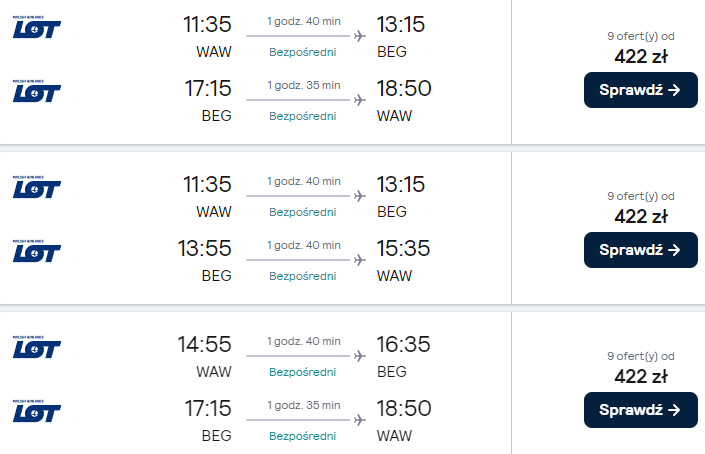Viewport: 705px width, 454px height.
Task: Click Bezpośredni label under the 13:55 flight
Action: (303, 276)
